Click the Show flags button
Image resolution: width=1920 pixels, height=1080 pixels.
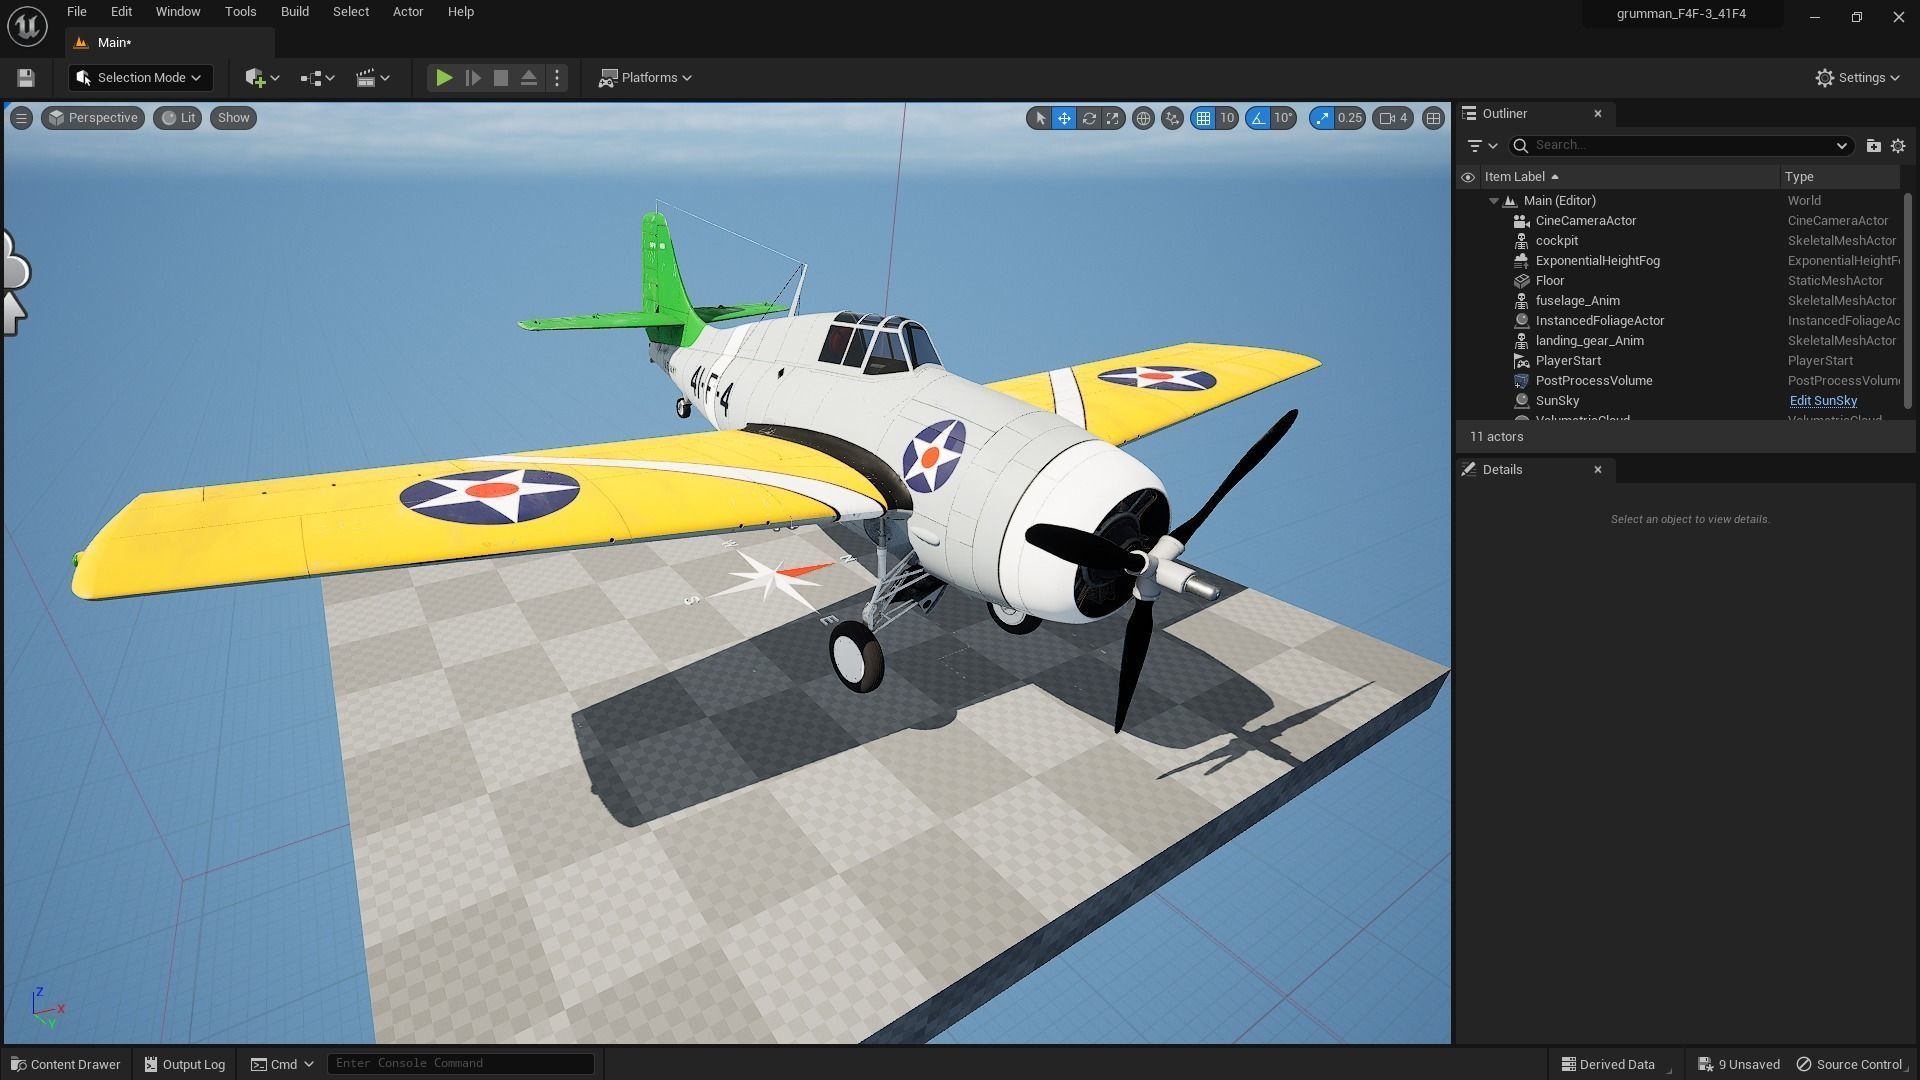point(233,118)
